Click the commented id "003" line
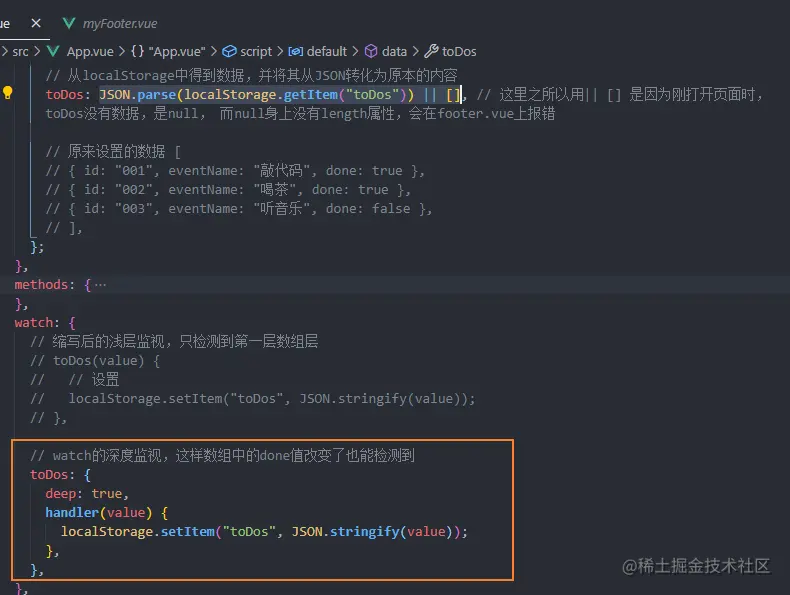This screenshot has height=595, width=790. (238, 209)
